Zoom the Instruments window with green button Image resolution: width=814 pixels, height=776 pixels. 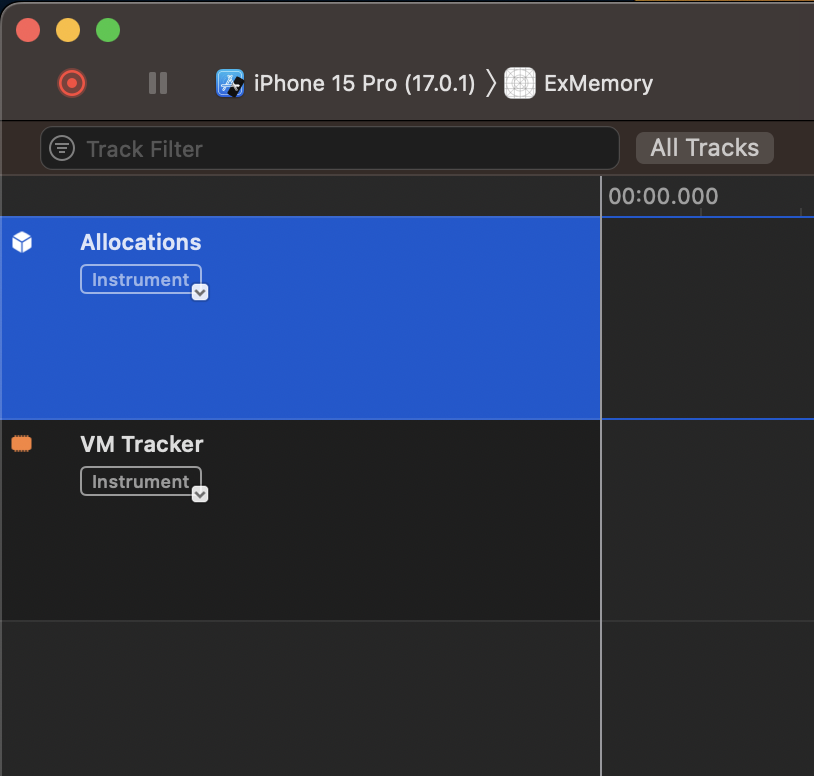(108, 30)
